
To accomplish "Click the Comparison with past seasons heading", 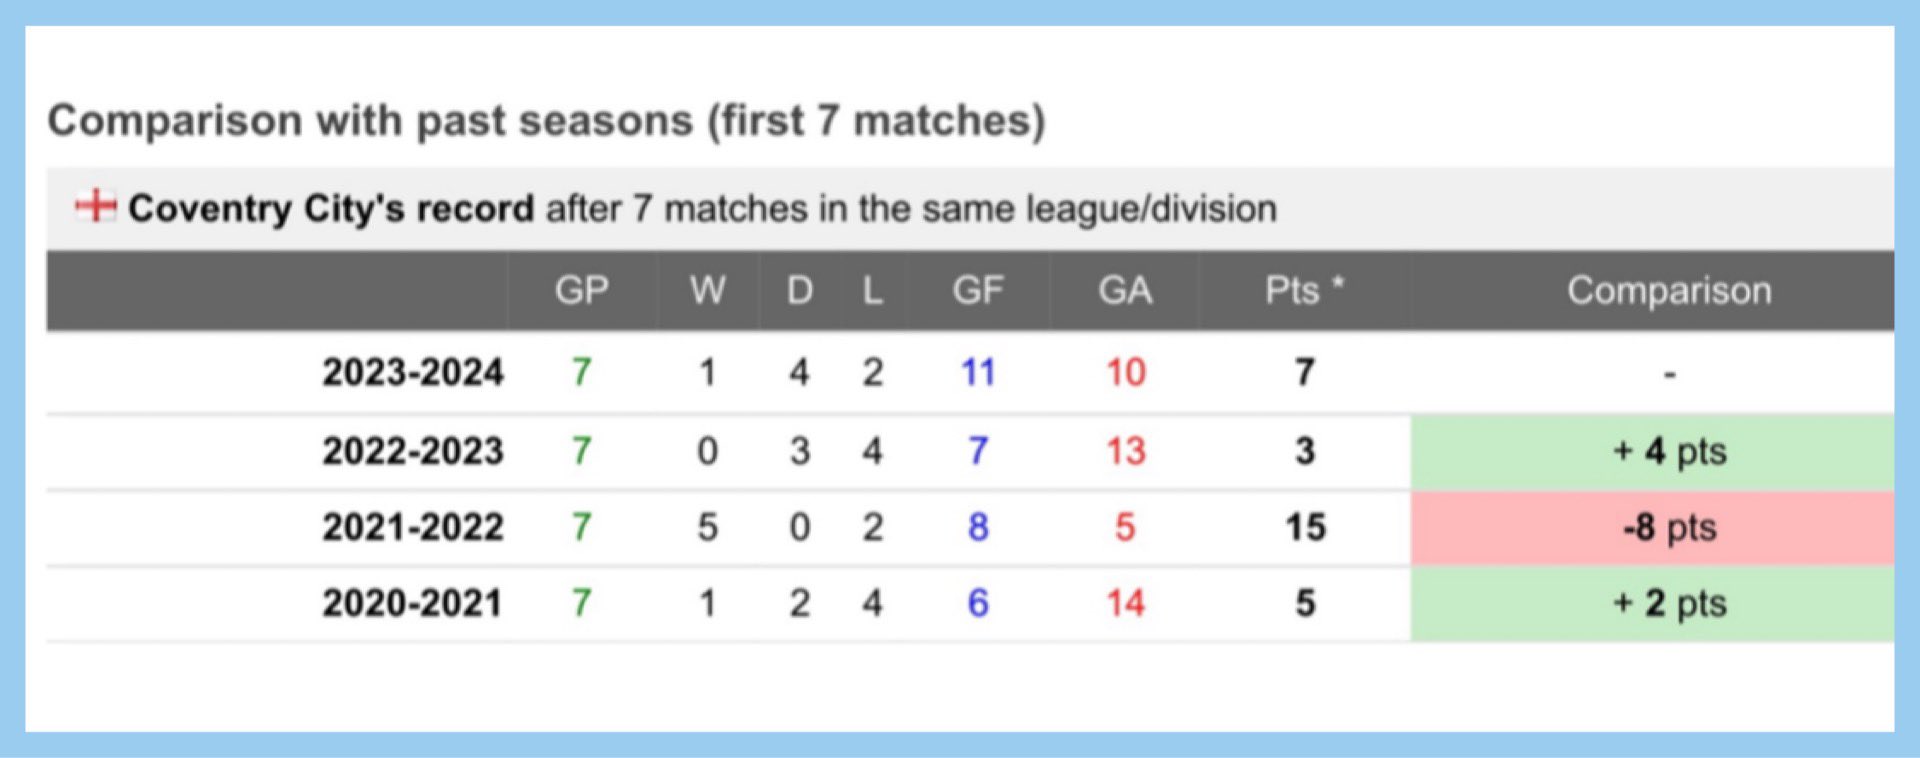I will [546, 121].
